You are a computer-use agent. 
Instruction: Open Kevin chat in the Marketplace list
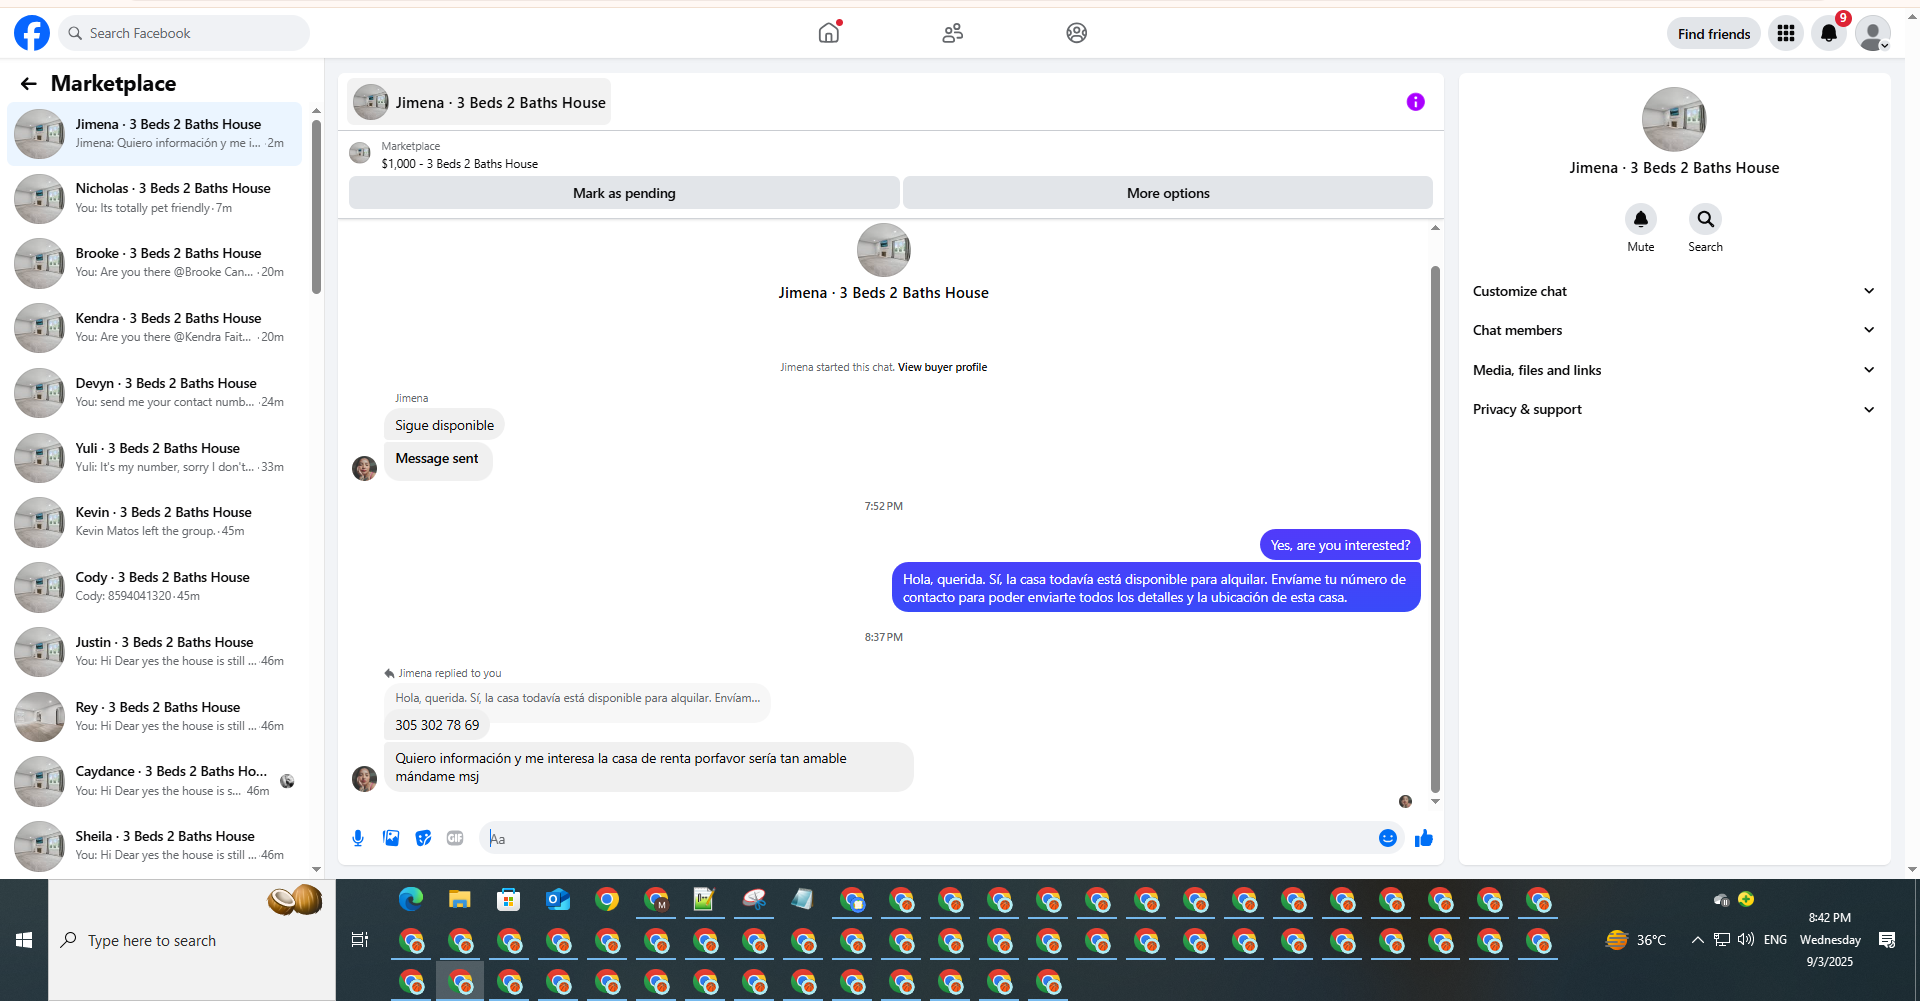[x=155, y=522]
